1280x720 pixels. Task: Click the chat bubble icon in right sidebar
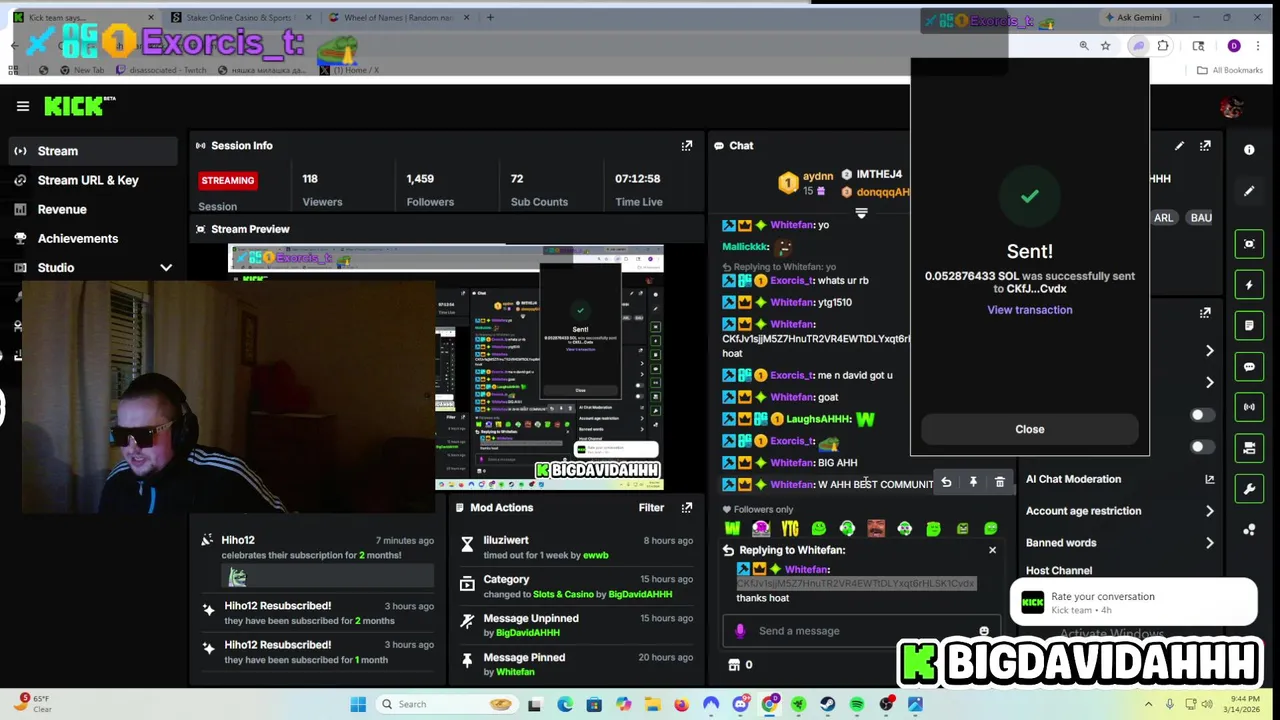[1249, 367]
